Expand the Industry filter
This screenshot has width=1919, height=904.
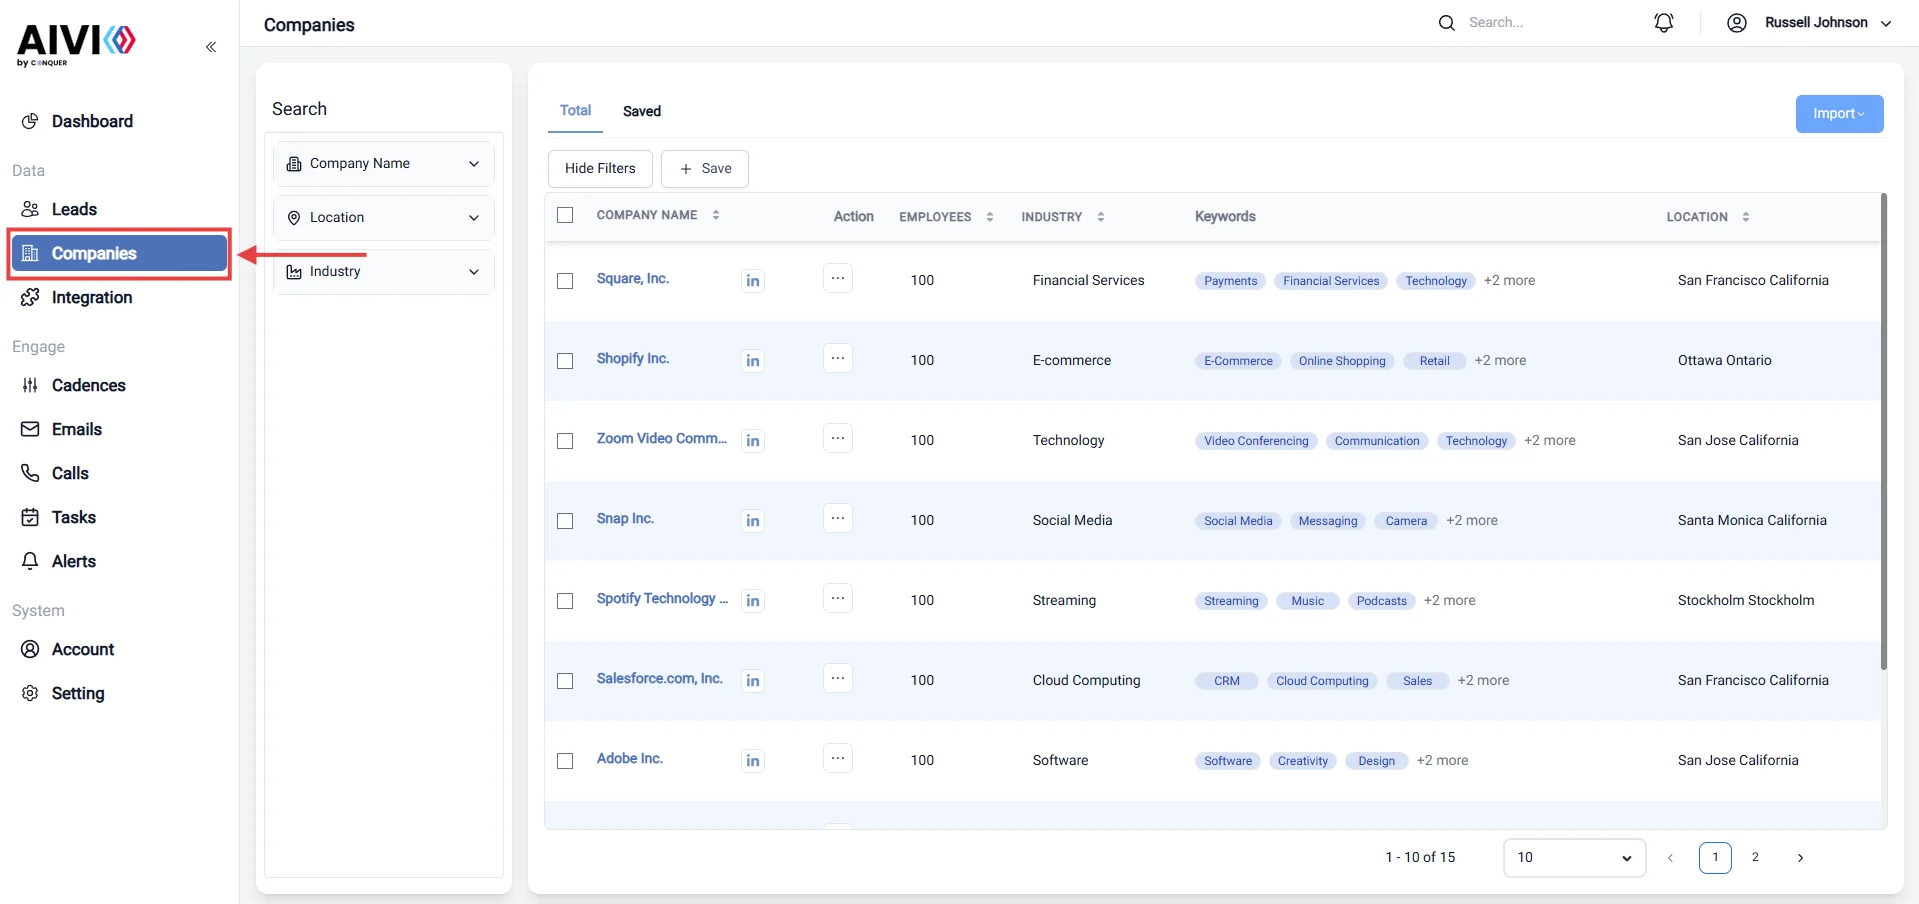(384, 271)
